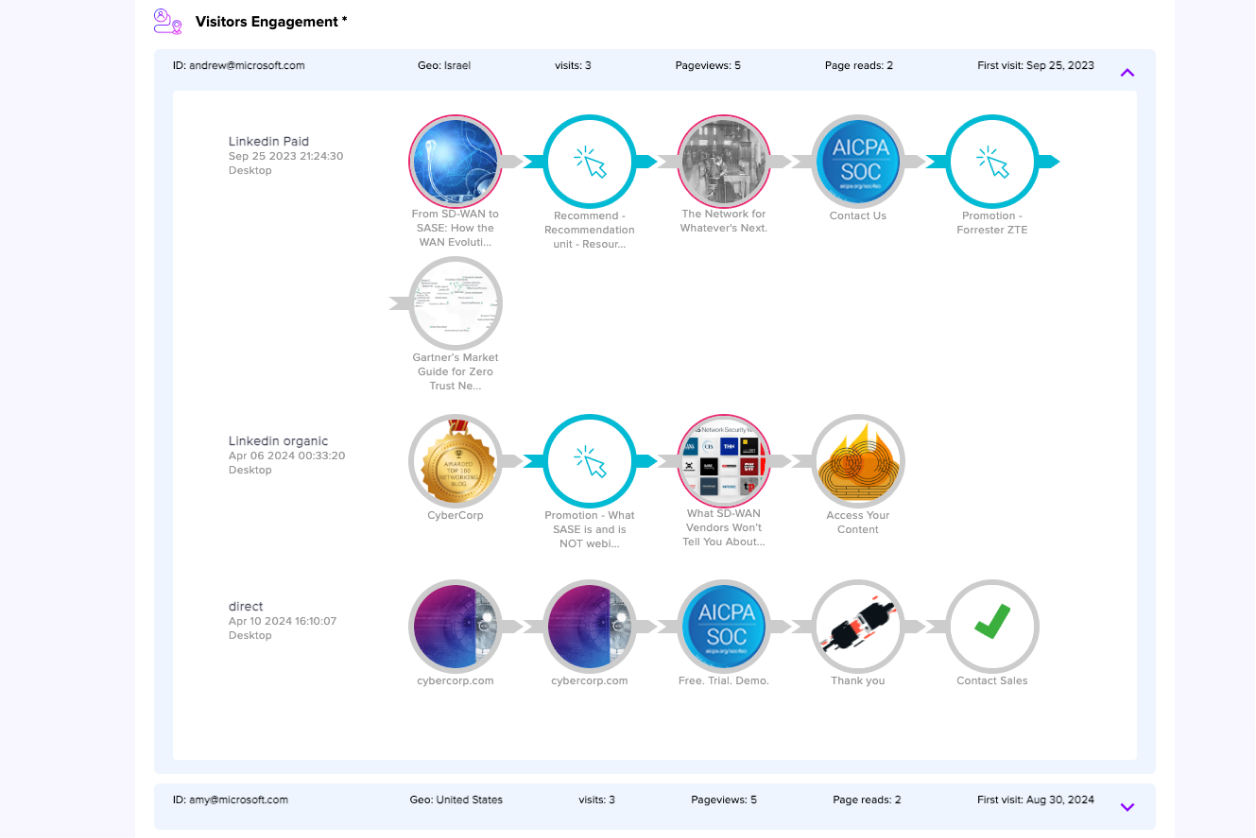
Task: Click the CyberCorp gold badge node
Action: coord(455,461)
